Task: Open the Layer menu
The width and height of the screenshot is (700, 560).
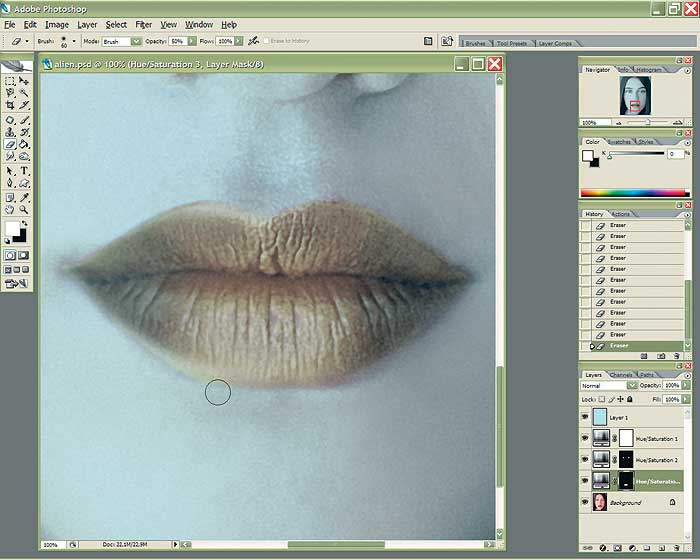Action: (87, 25)
